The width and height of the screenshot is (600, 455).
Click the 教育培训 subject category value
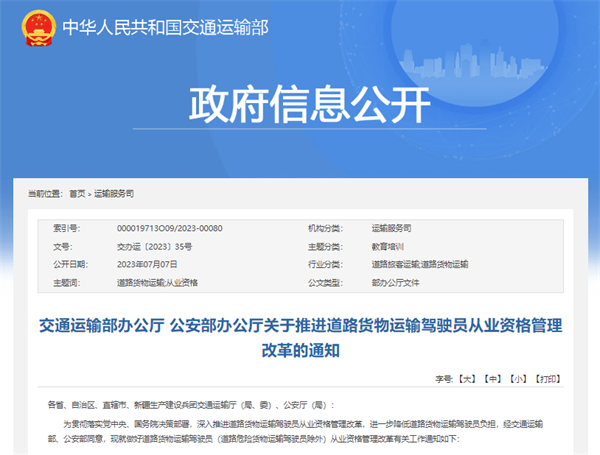[x=388, y=247]
